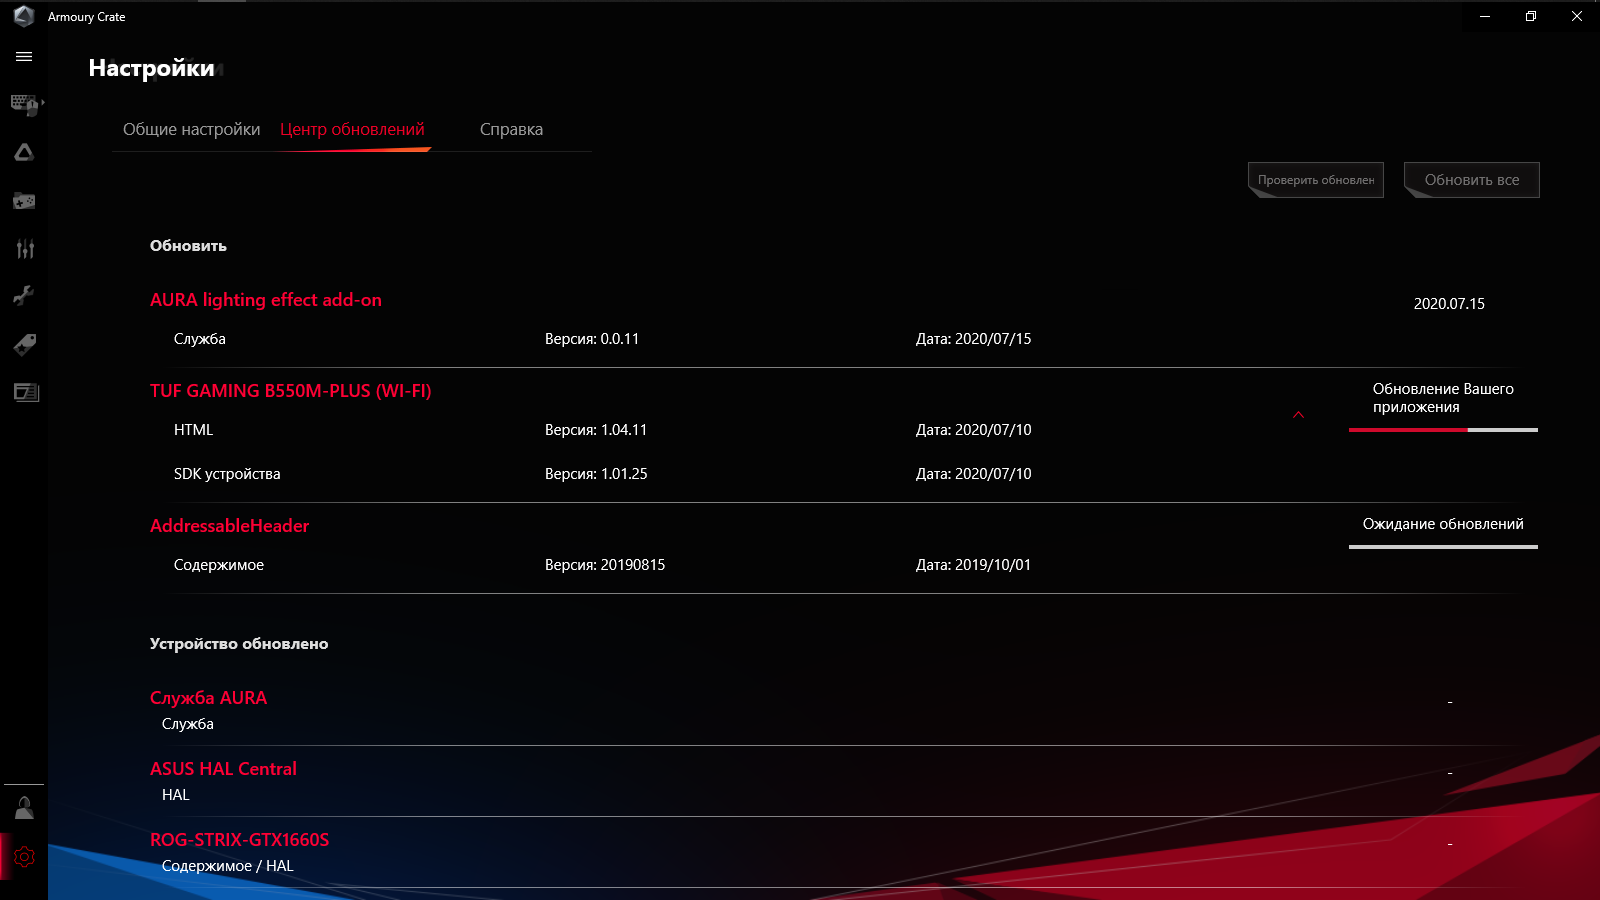Click the Проверить обновления button
This screenshot has width=1600, height=900.
click(1316, 180)
